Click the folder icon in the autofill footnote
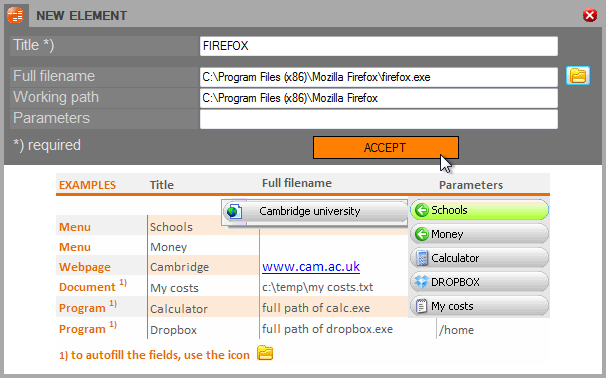This screenshot has height=378, width=606. (x=265, y=353)
